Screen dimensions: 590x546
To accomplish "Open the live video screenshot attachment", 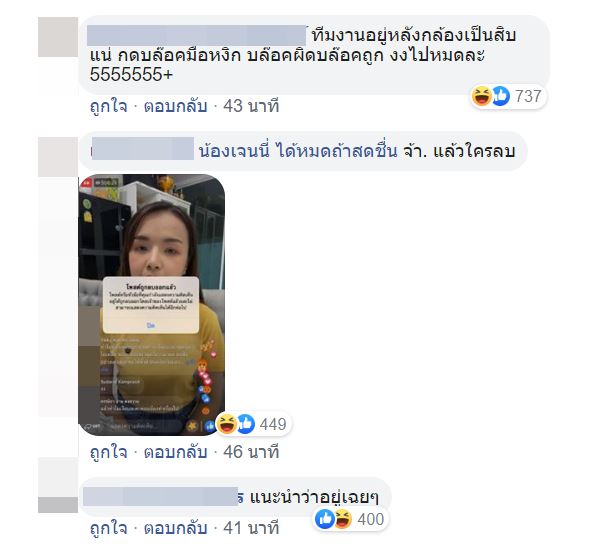I will [x=152, y=305].
